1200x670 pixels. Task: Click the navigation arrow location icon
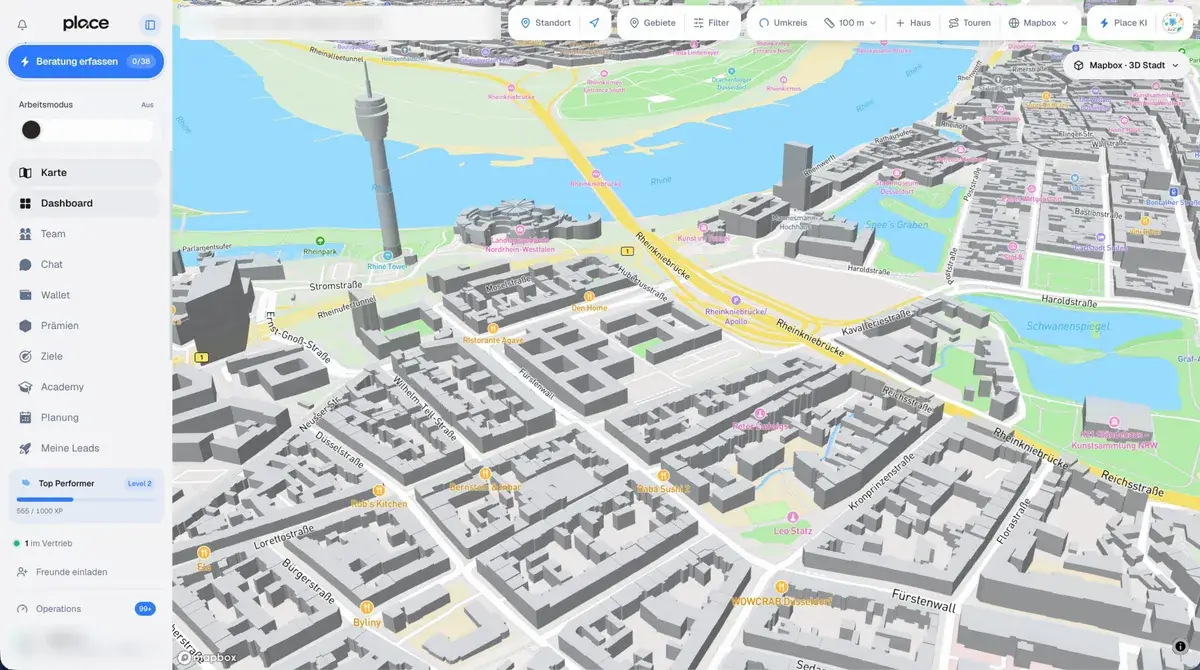tap(594, 23)
